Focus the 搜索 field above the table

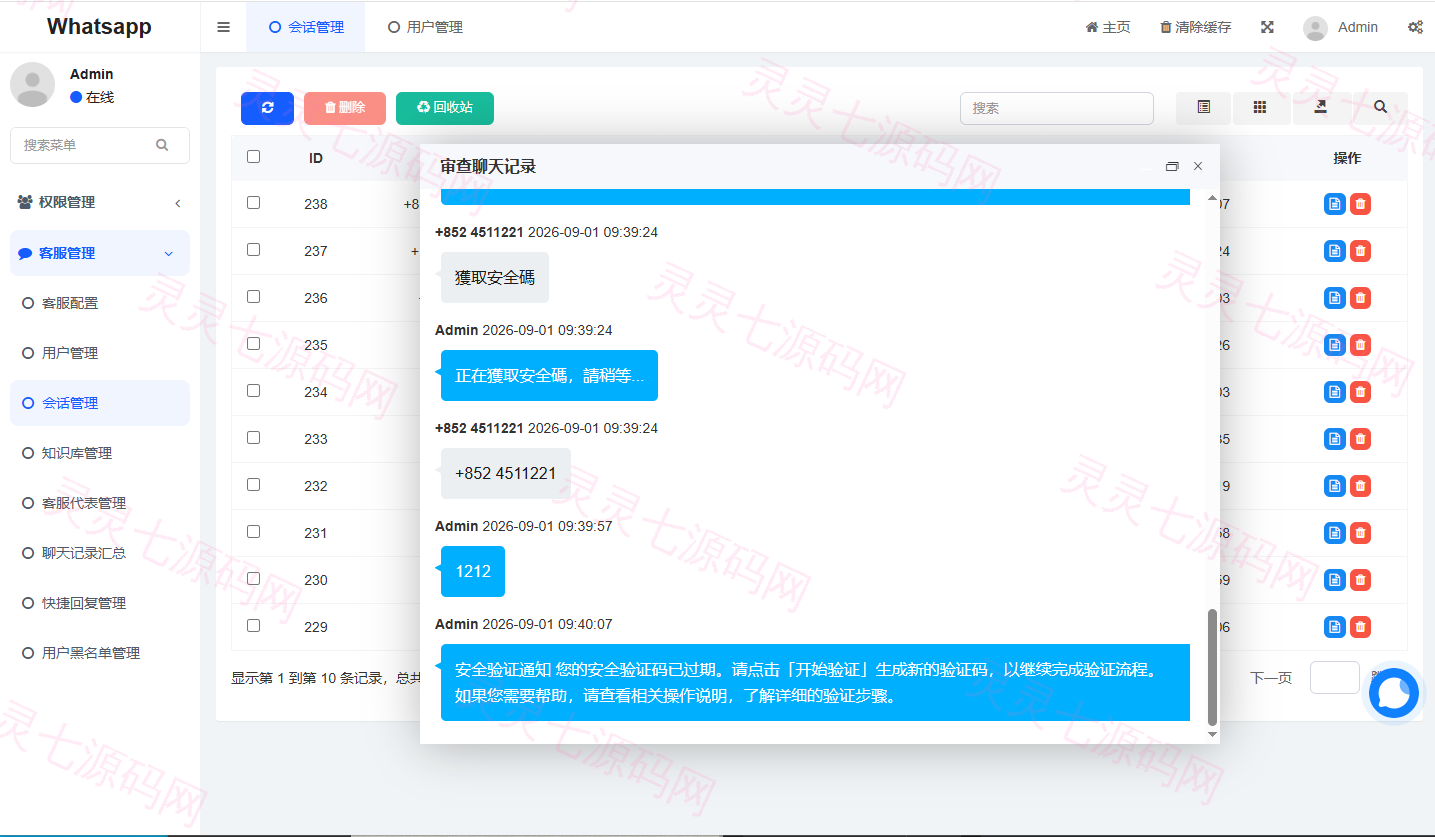(x=1057, y=108)
